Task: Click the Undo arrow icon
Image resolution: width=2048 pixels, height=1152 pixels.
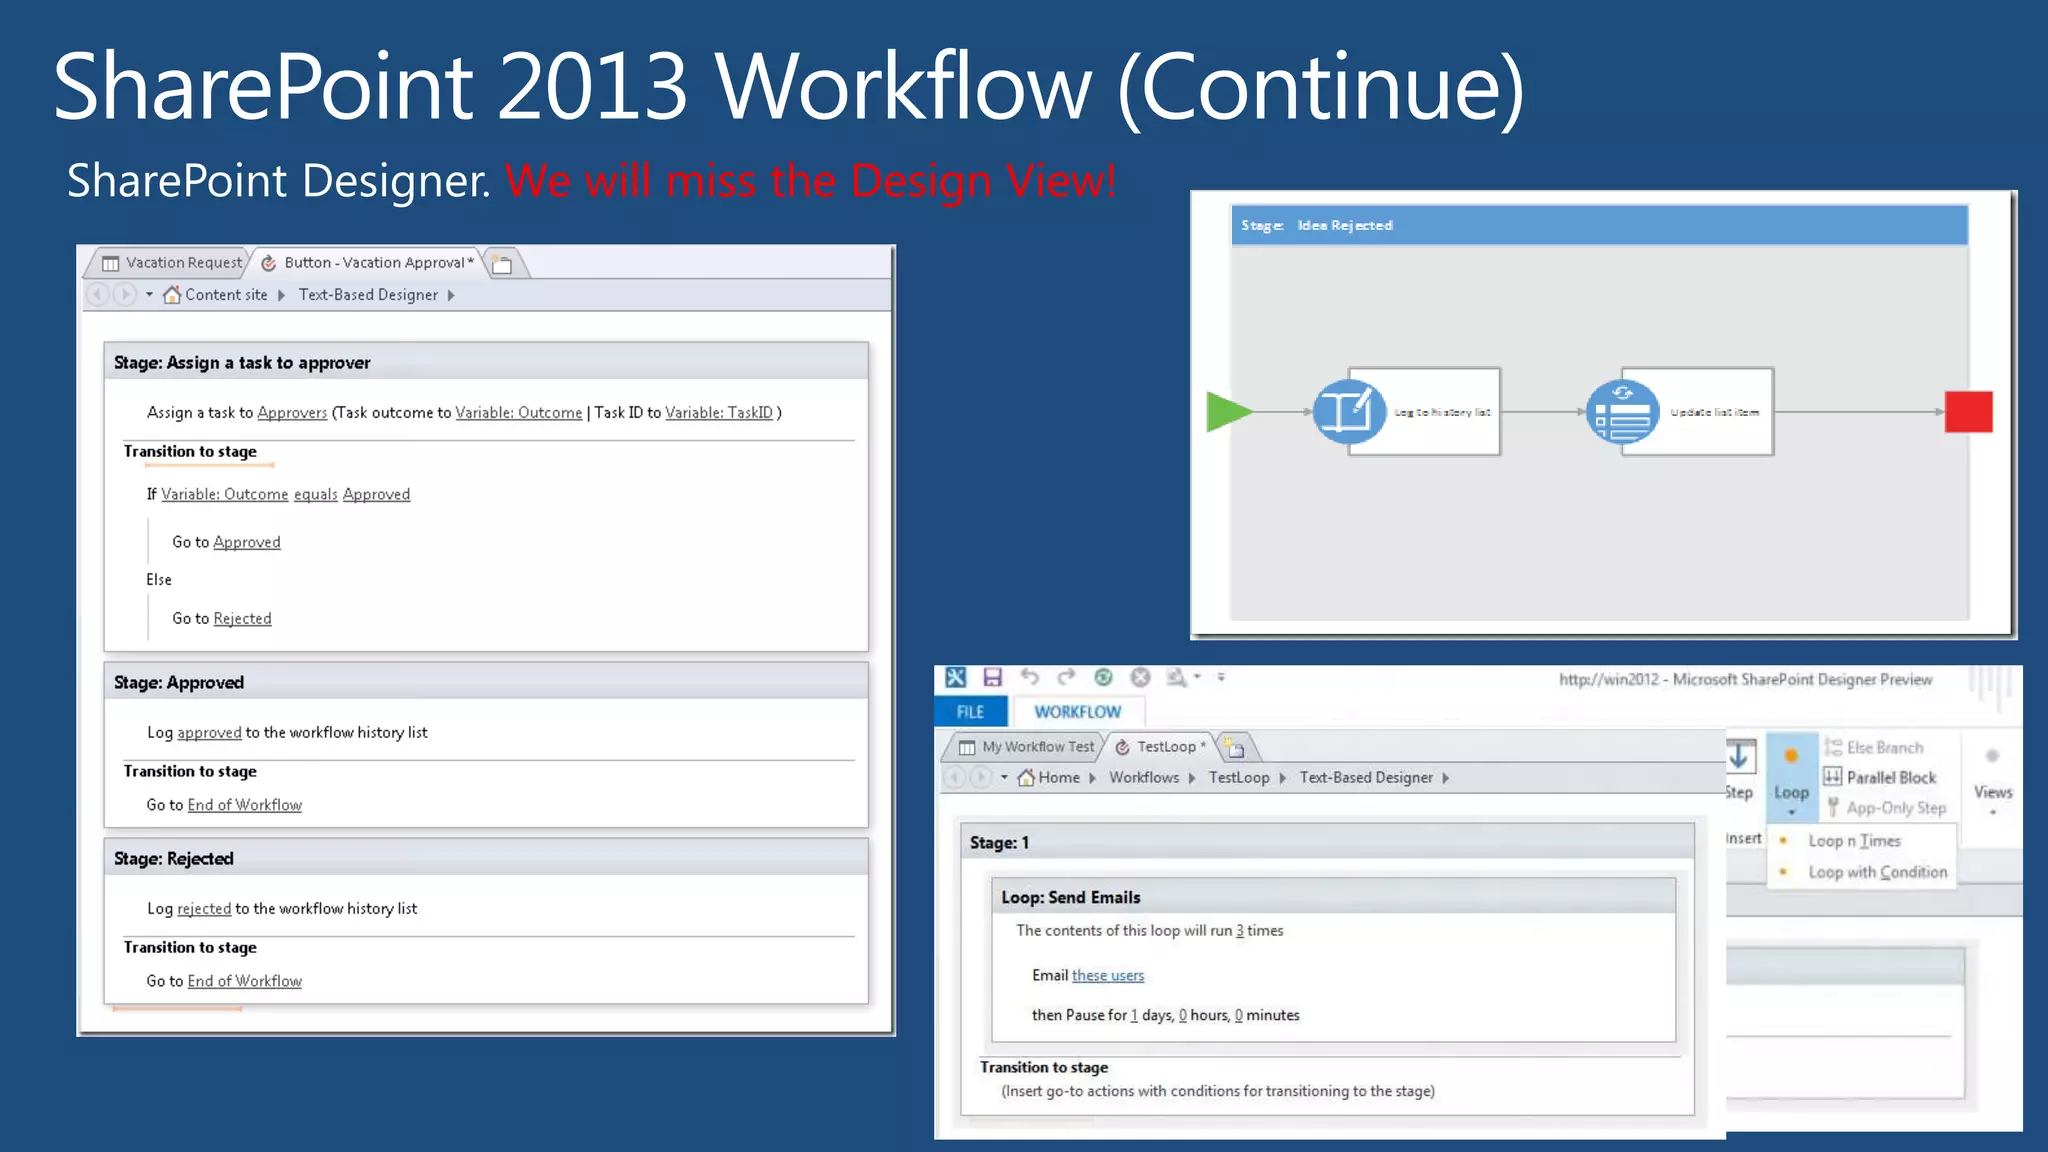Action: coord(1029,677)
